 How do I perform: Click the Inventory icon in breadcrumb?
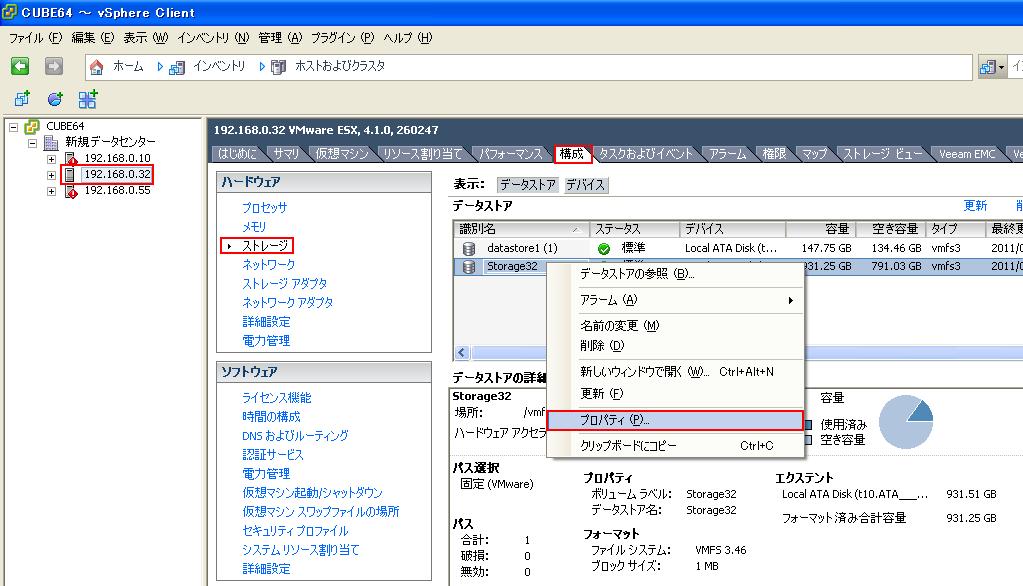(176, 67)
